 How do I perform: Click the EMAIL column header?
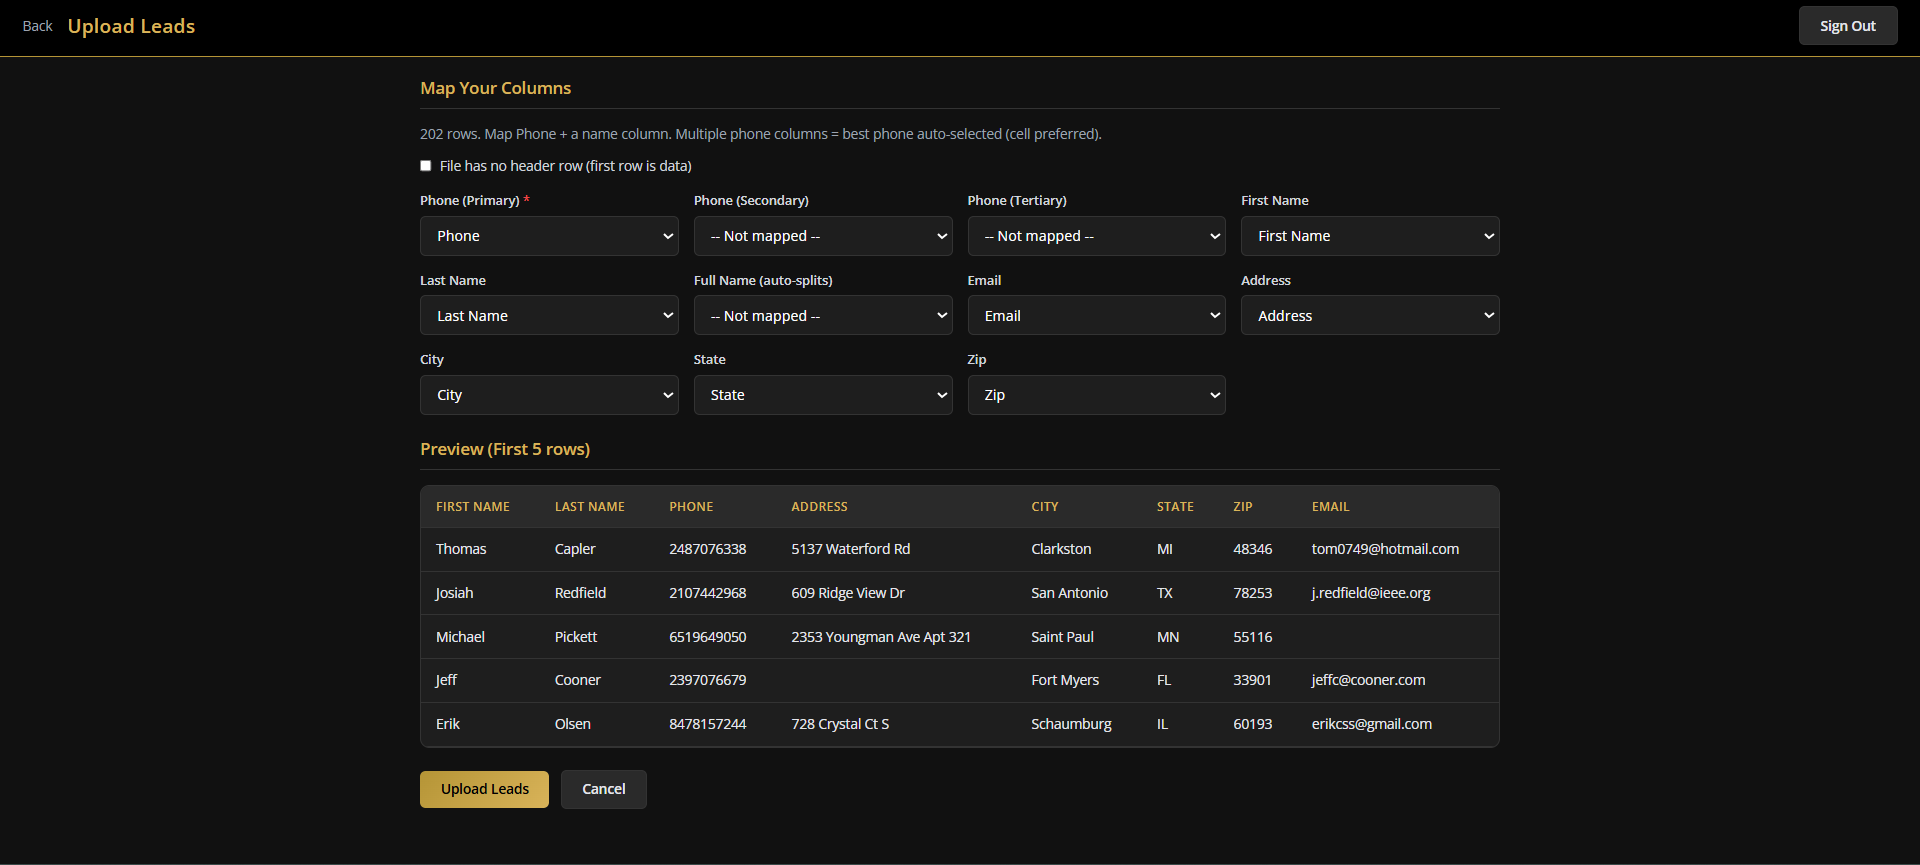click(1331, 507)
